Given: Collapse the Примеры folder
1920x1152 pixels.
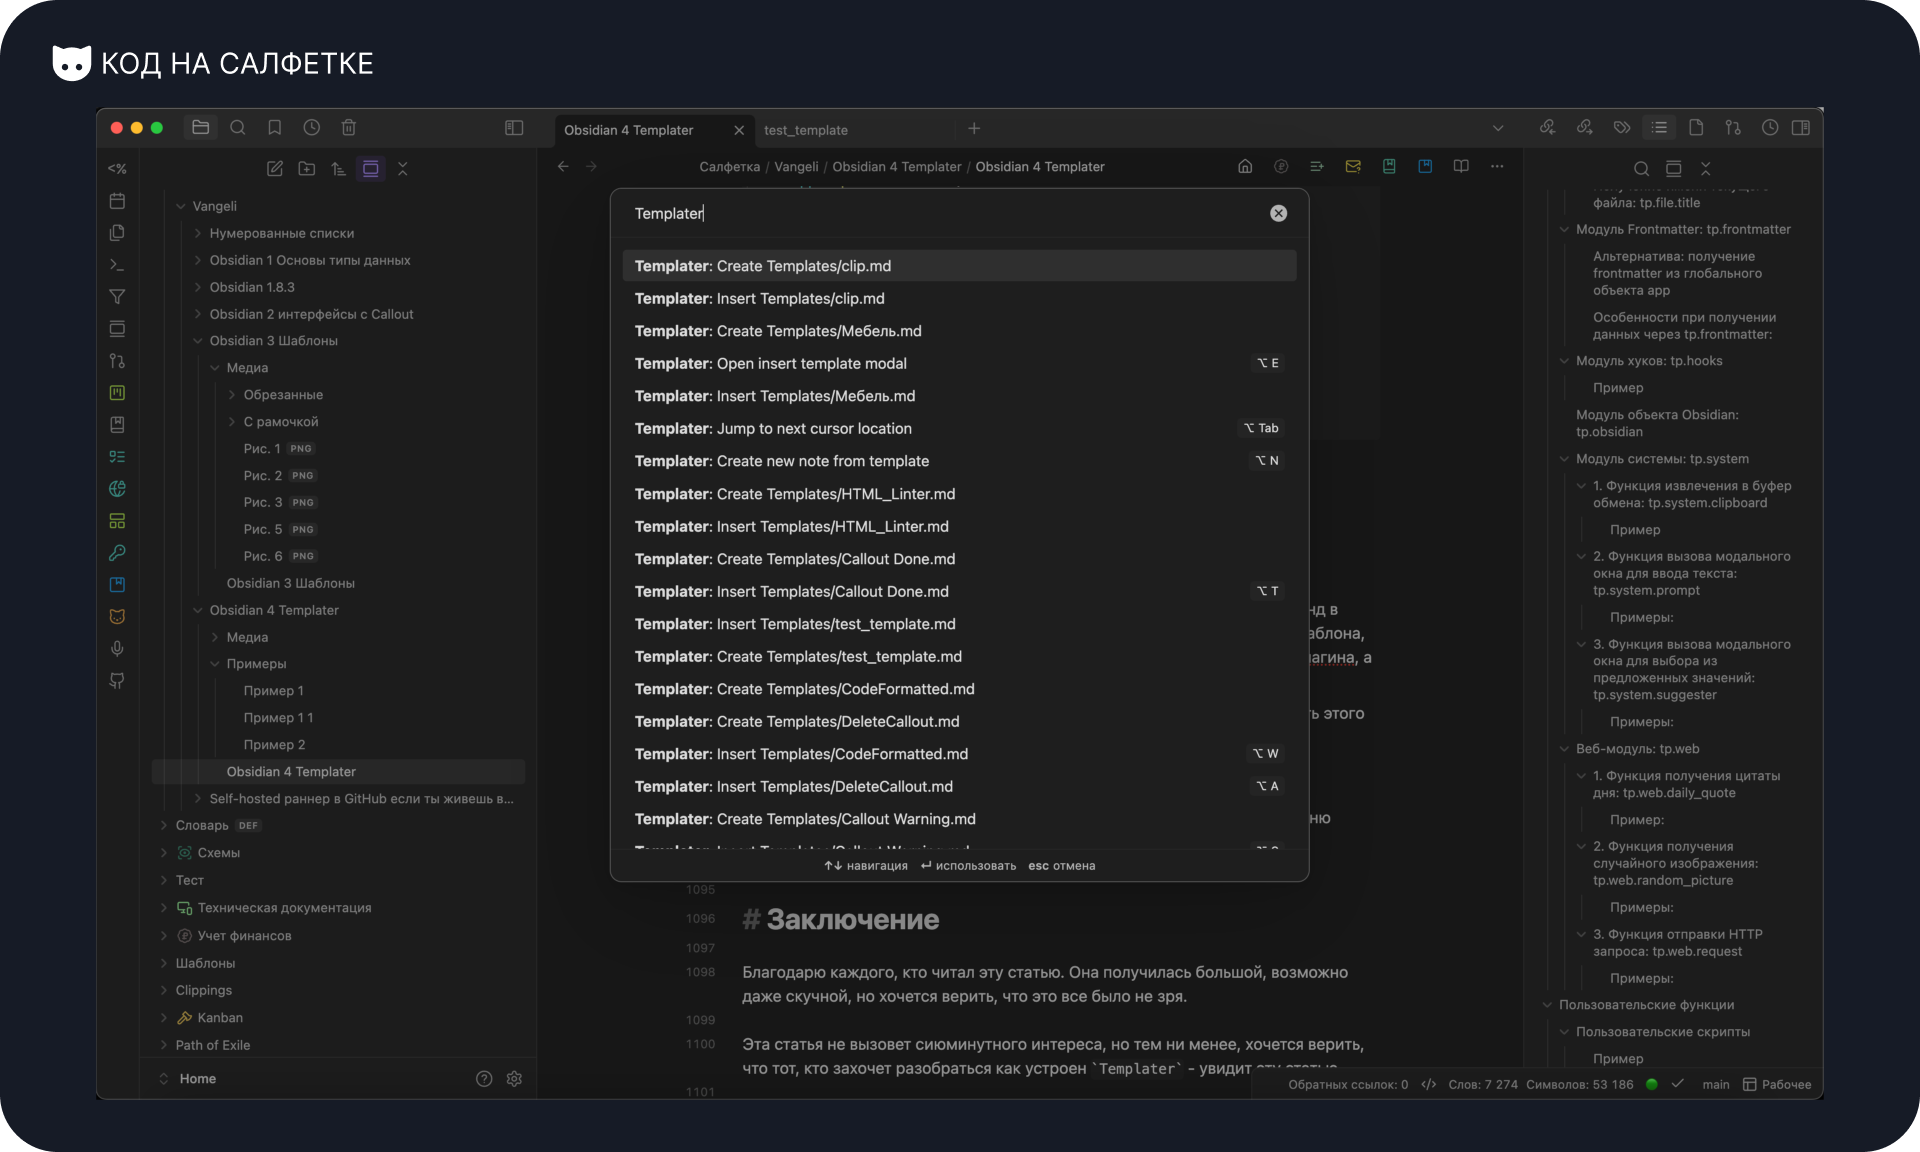Looking at the screenshot, I should [x=215, y=664].
